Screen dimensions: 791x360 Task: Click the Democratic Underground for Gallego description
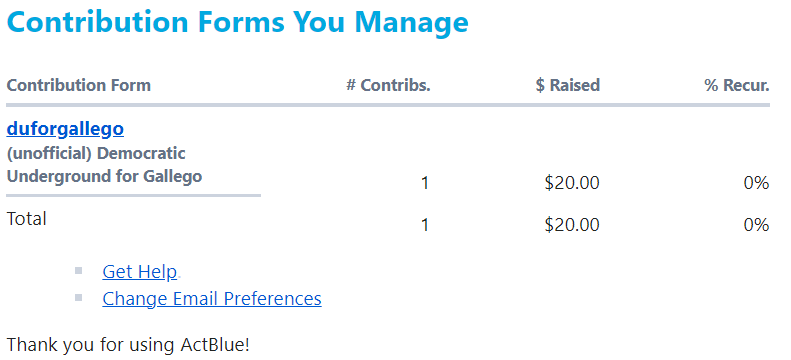pyautogui.click(x=104, y=165)
